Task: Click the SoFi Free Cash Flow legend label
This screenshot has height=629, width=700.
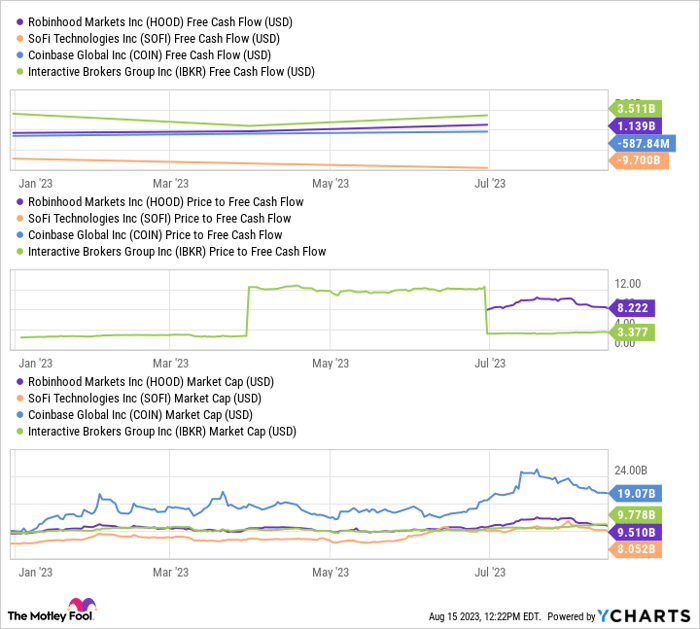Action: (x=154, y=38)
